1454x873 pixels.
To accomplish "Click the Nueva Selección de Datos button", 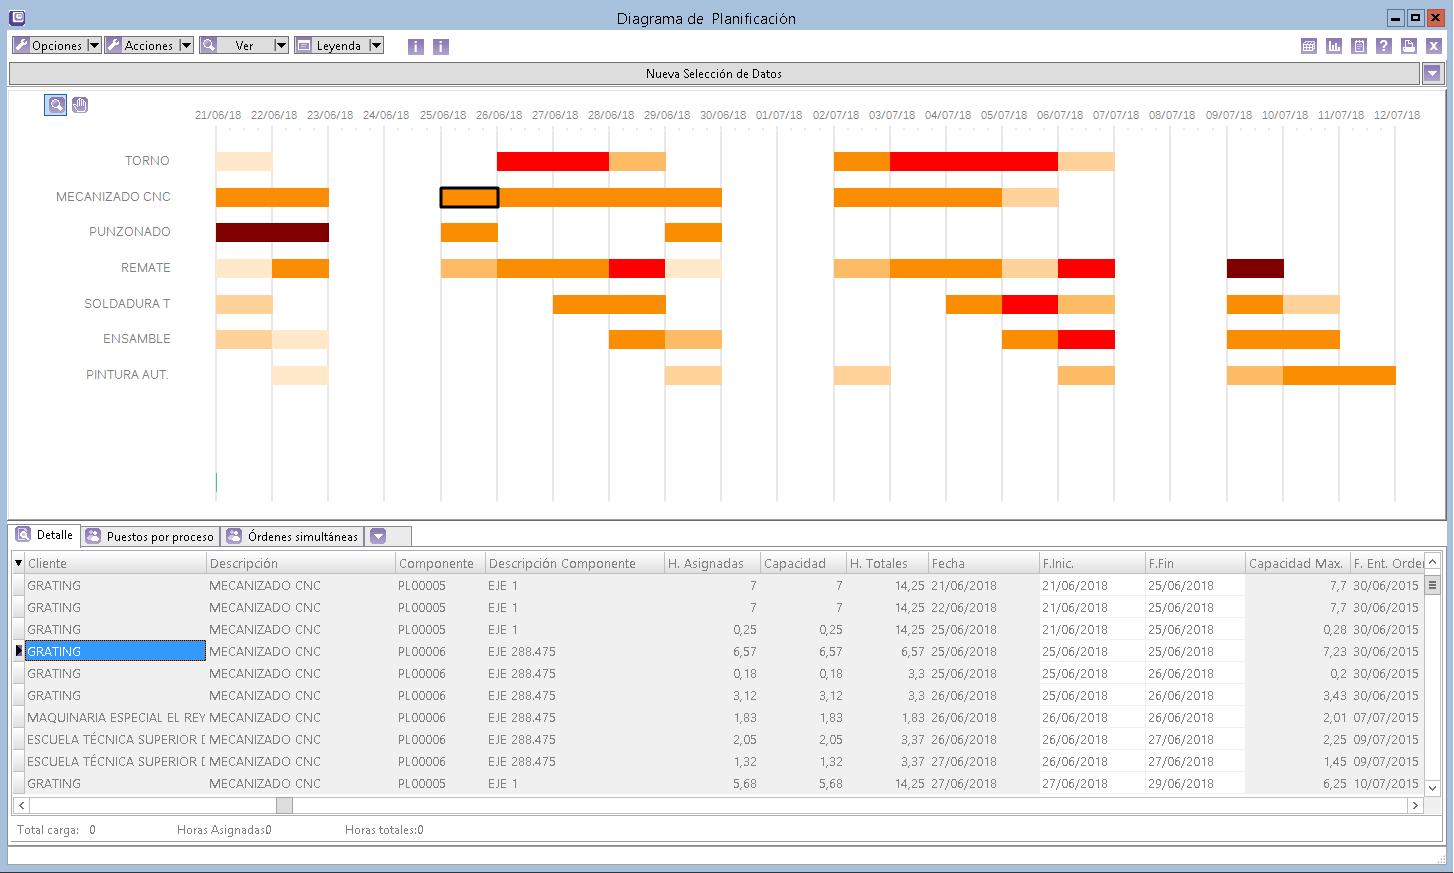I will click(713, 74).
